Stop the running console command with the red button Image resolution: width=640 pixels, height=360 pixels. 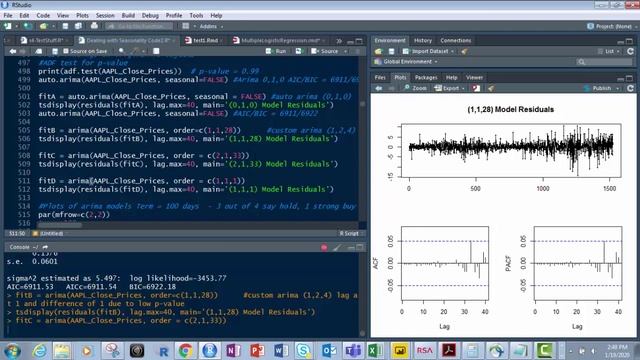pos(324,247)
